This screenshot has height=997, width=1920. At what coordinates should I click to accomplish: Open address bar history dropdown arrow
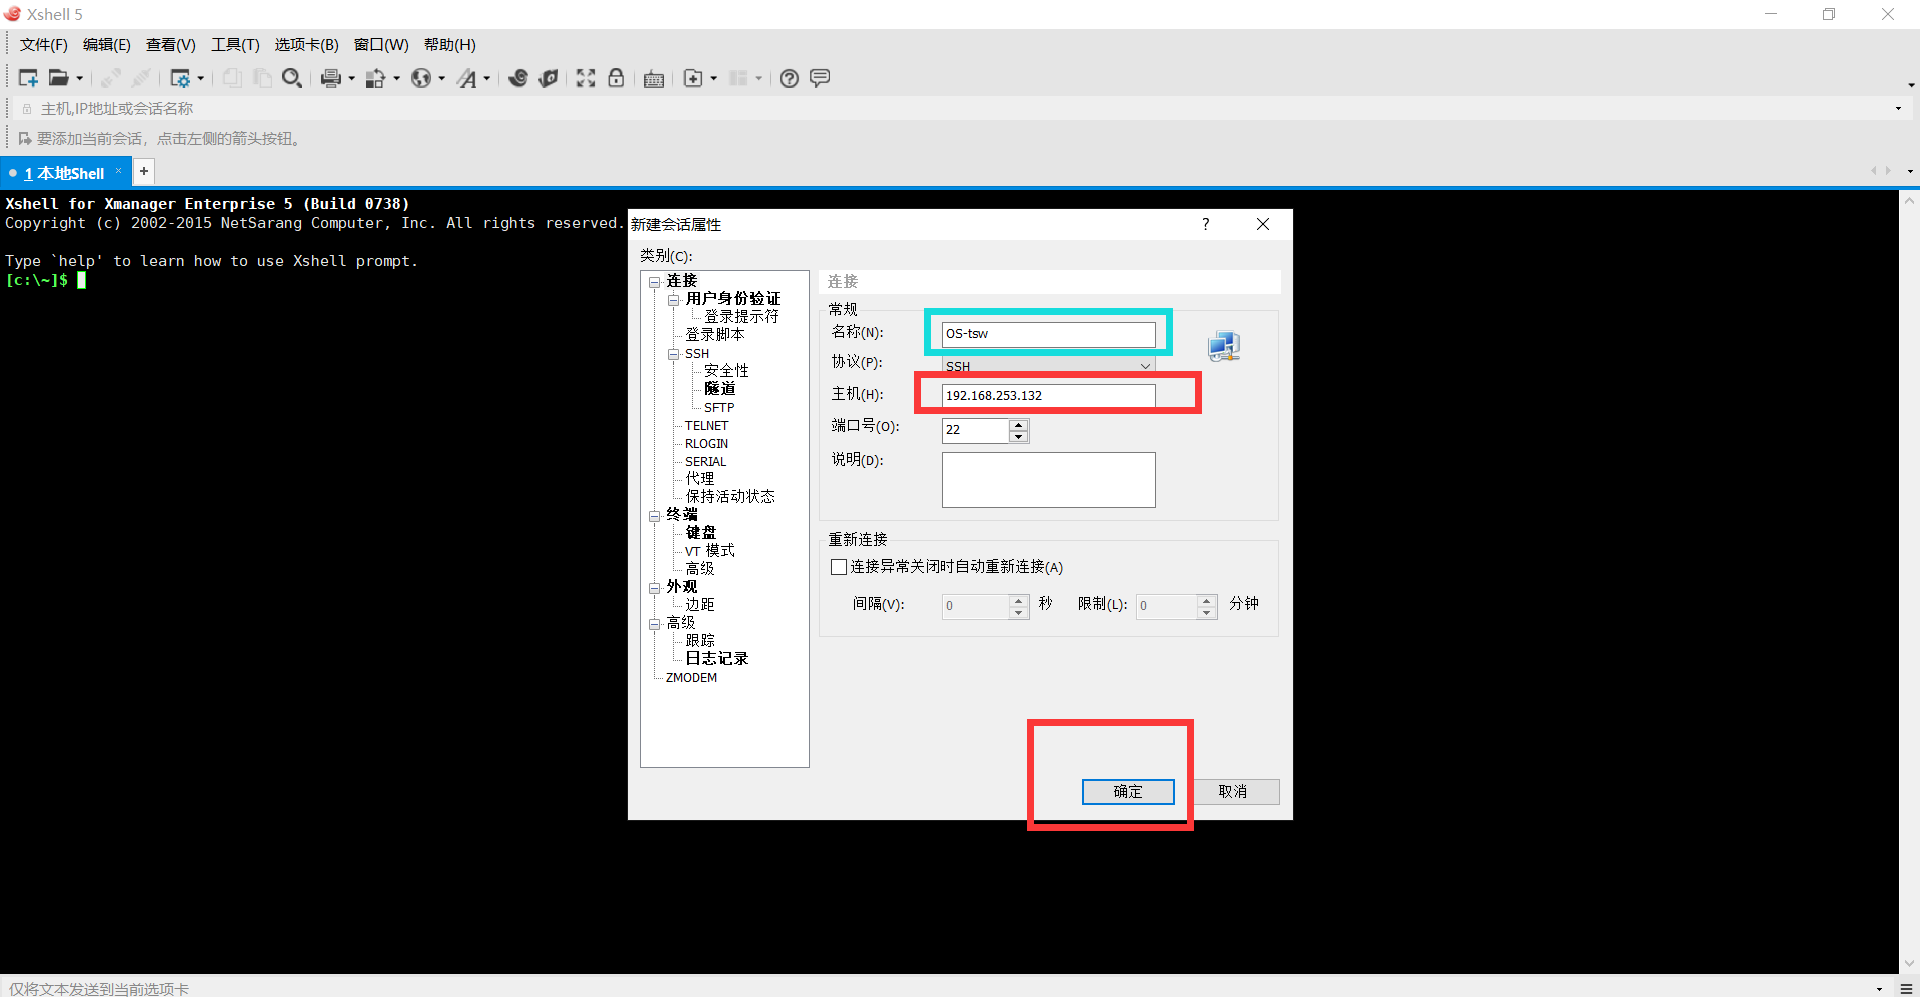(x=1898, y=108)
